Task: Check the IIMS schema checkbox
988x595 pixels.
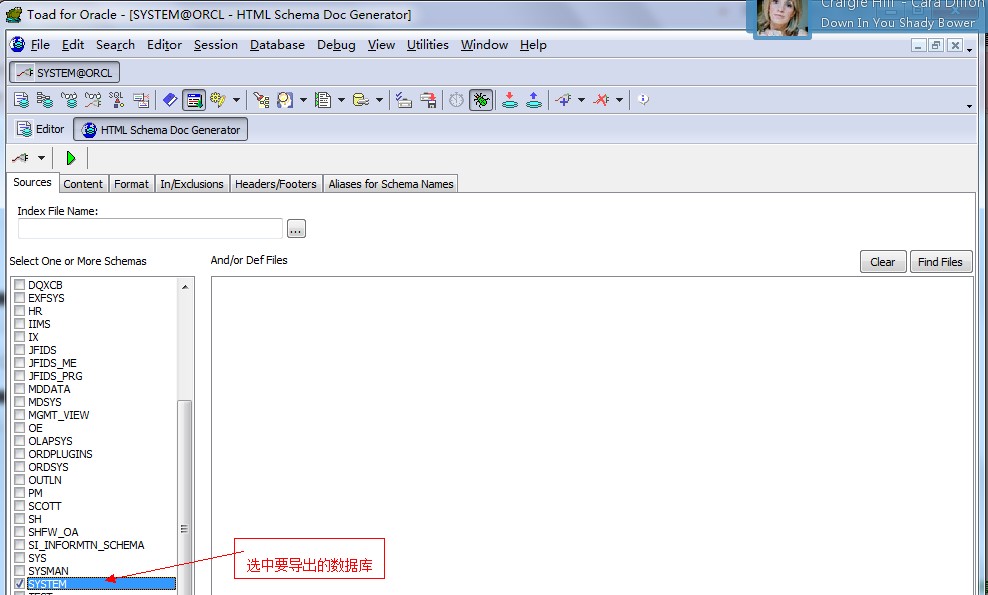Action: [x=20, y=324]
